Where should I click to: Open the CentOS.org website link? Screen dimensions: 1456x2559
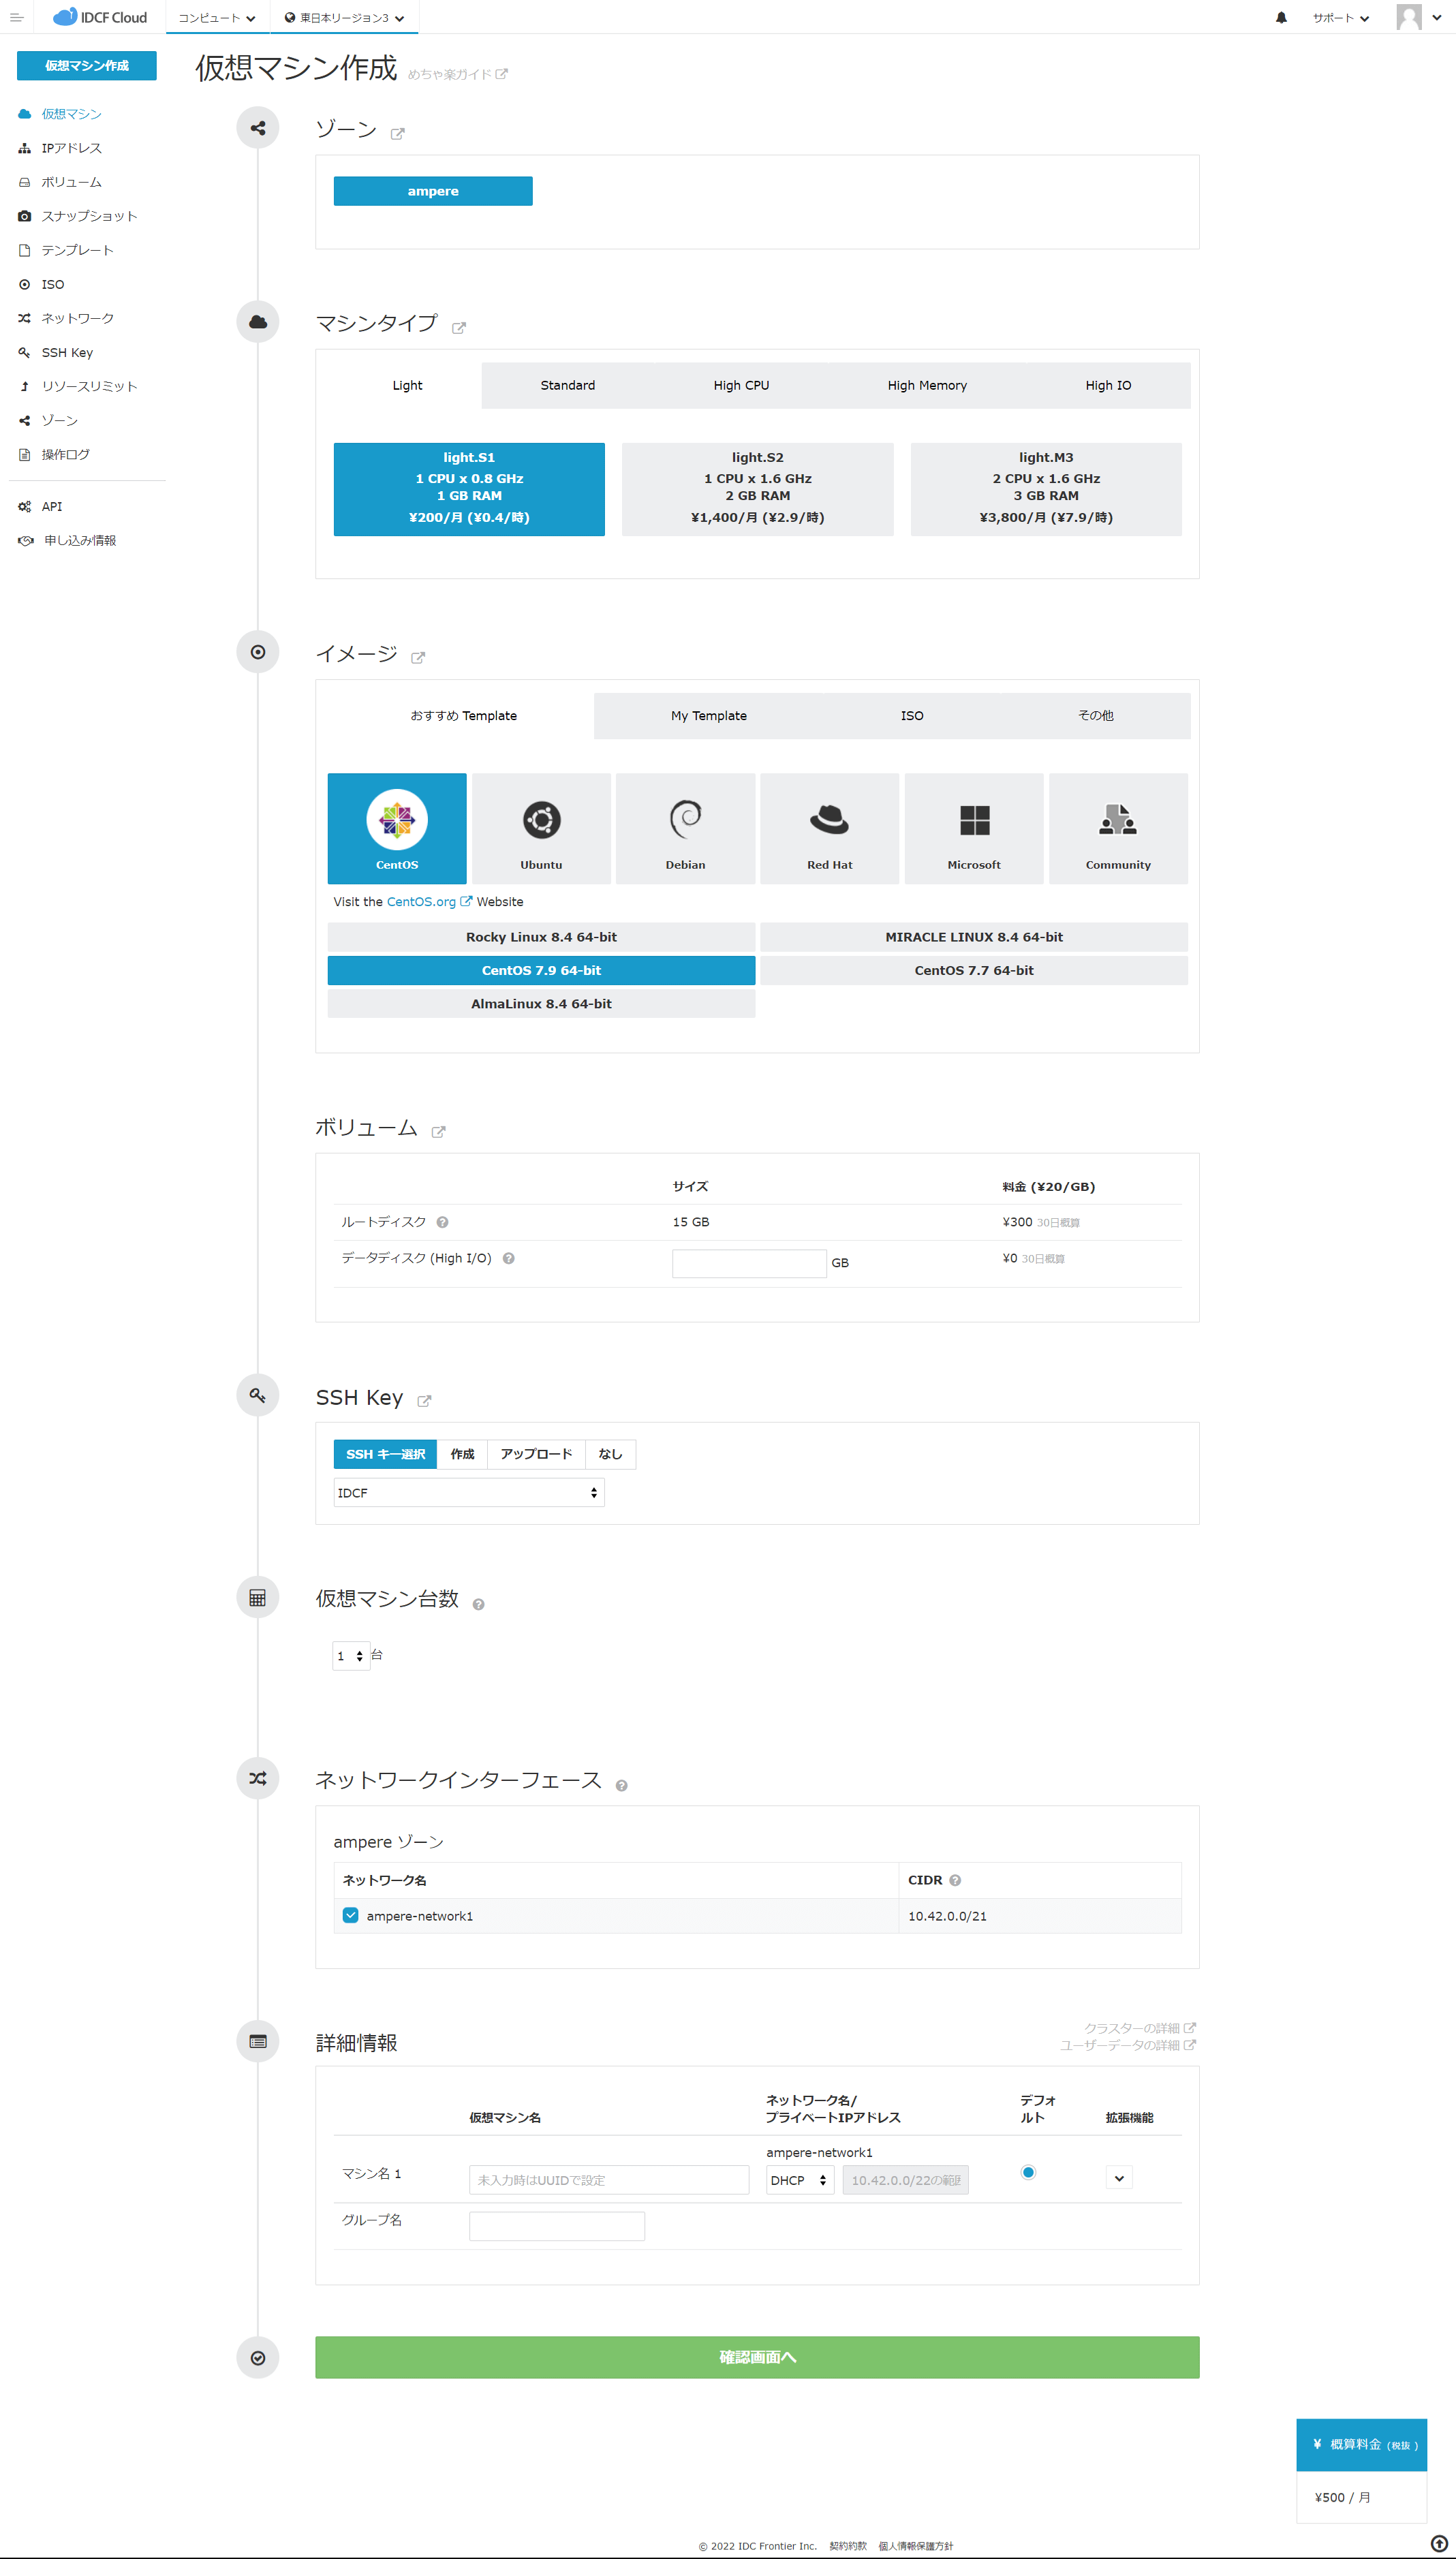click(x=421, y=902)
